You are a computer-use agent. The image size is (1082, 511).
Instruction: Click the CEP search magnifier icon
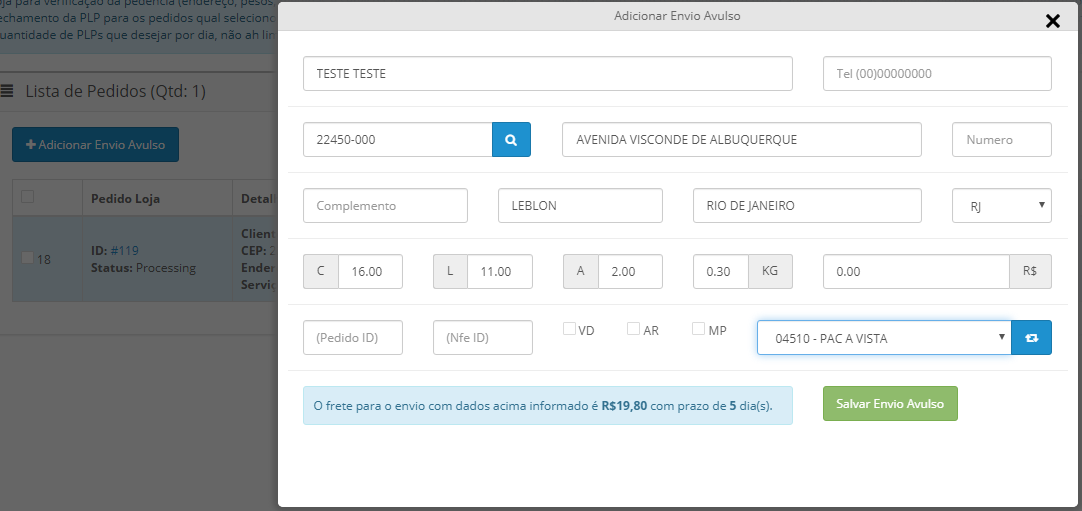pyautogui.click(x=511, y=140)
